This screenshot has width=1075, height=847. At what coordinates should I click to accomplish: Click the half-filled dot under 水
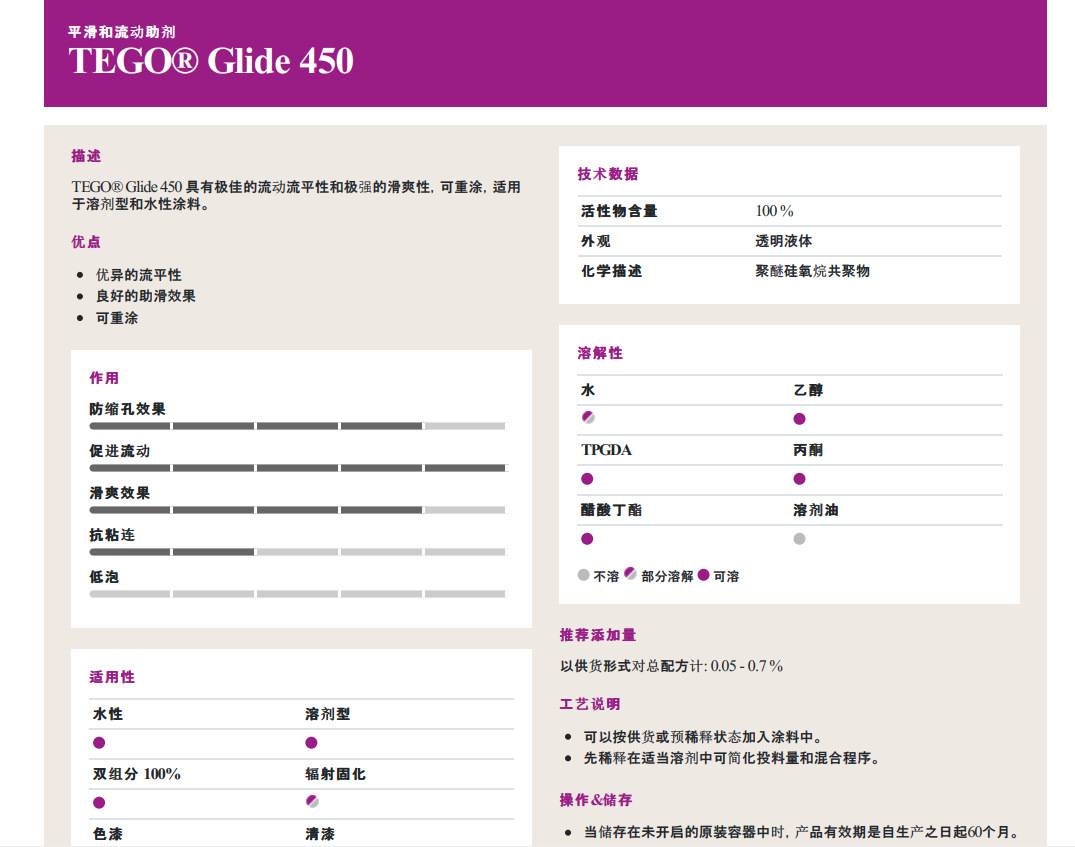click(588, 418)
